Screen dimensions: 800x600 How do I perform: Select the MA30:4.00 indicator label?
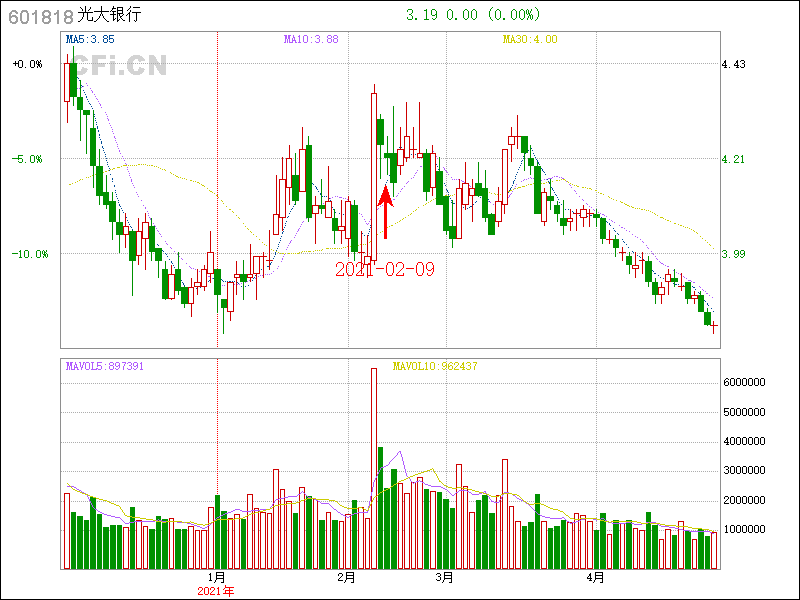(x=530, y=39)
